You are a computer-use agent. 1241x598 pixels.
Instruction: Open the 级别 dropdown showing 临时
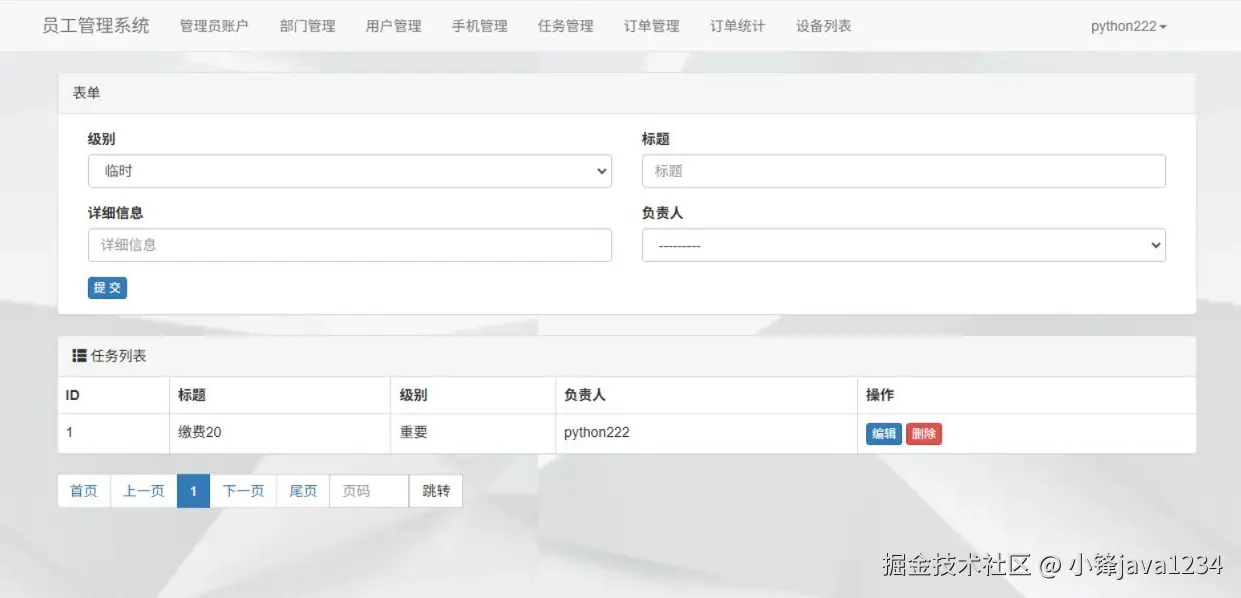(x=350, y=171)
